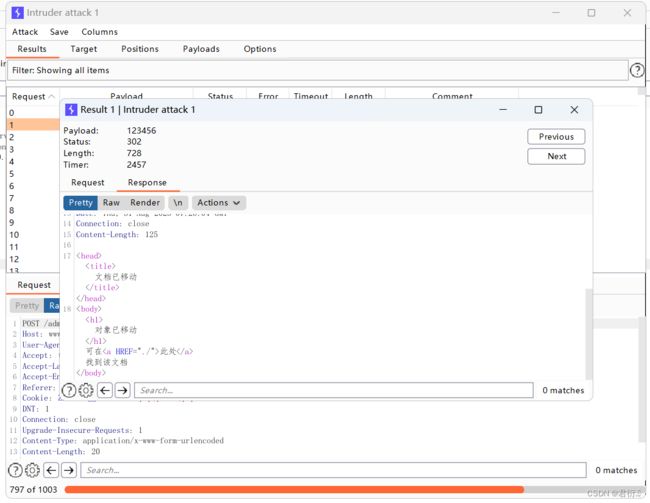This screenshot has height=503, width=650.
Task: Select request row 5
Action: (33, 174)
